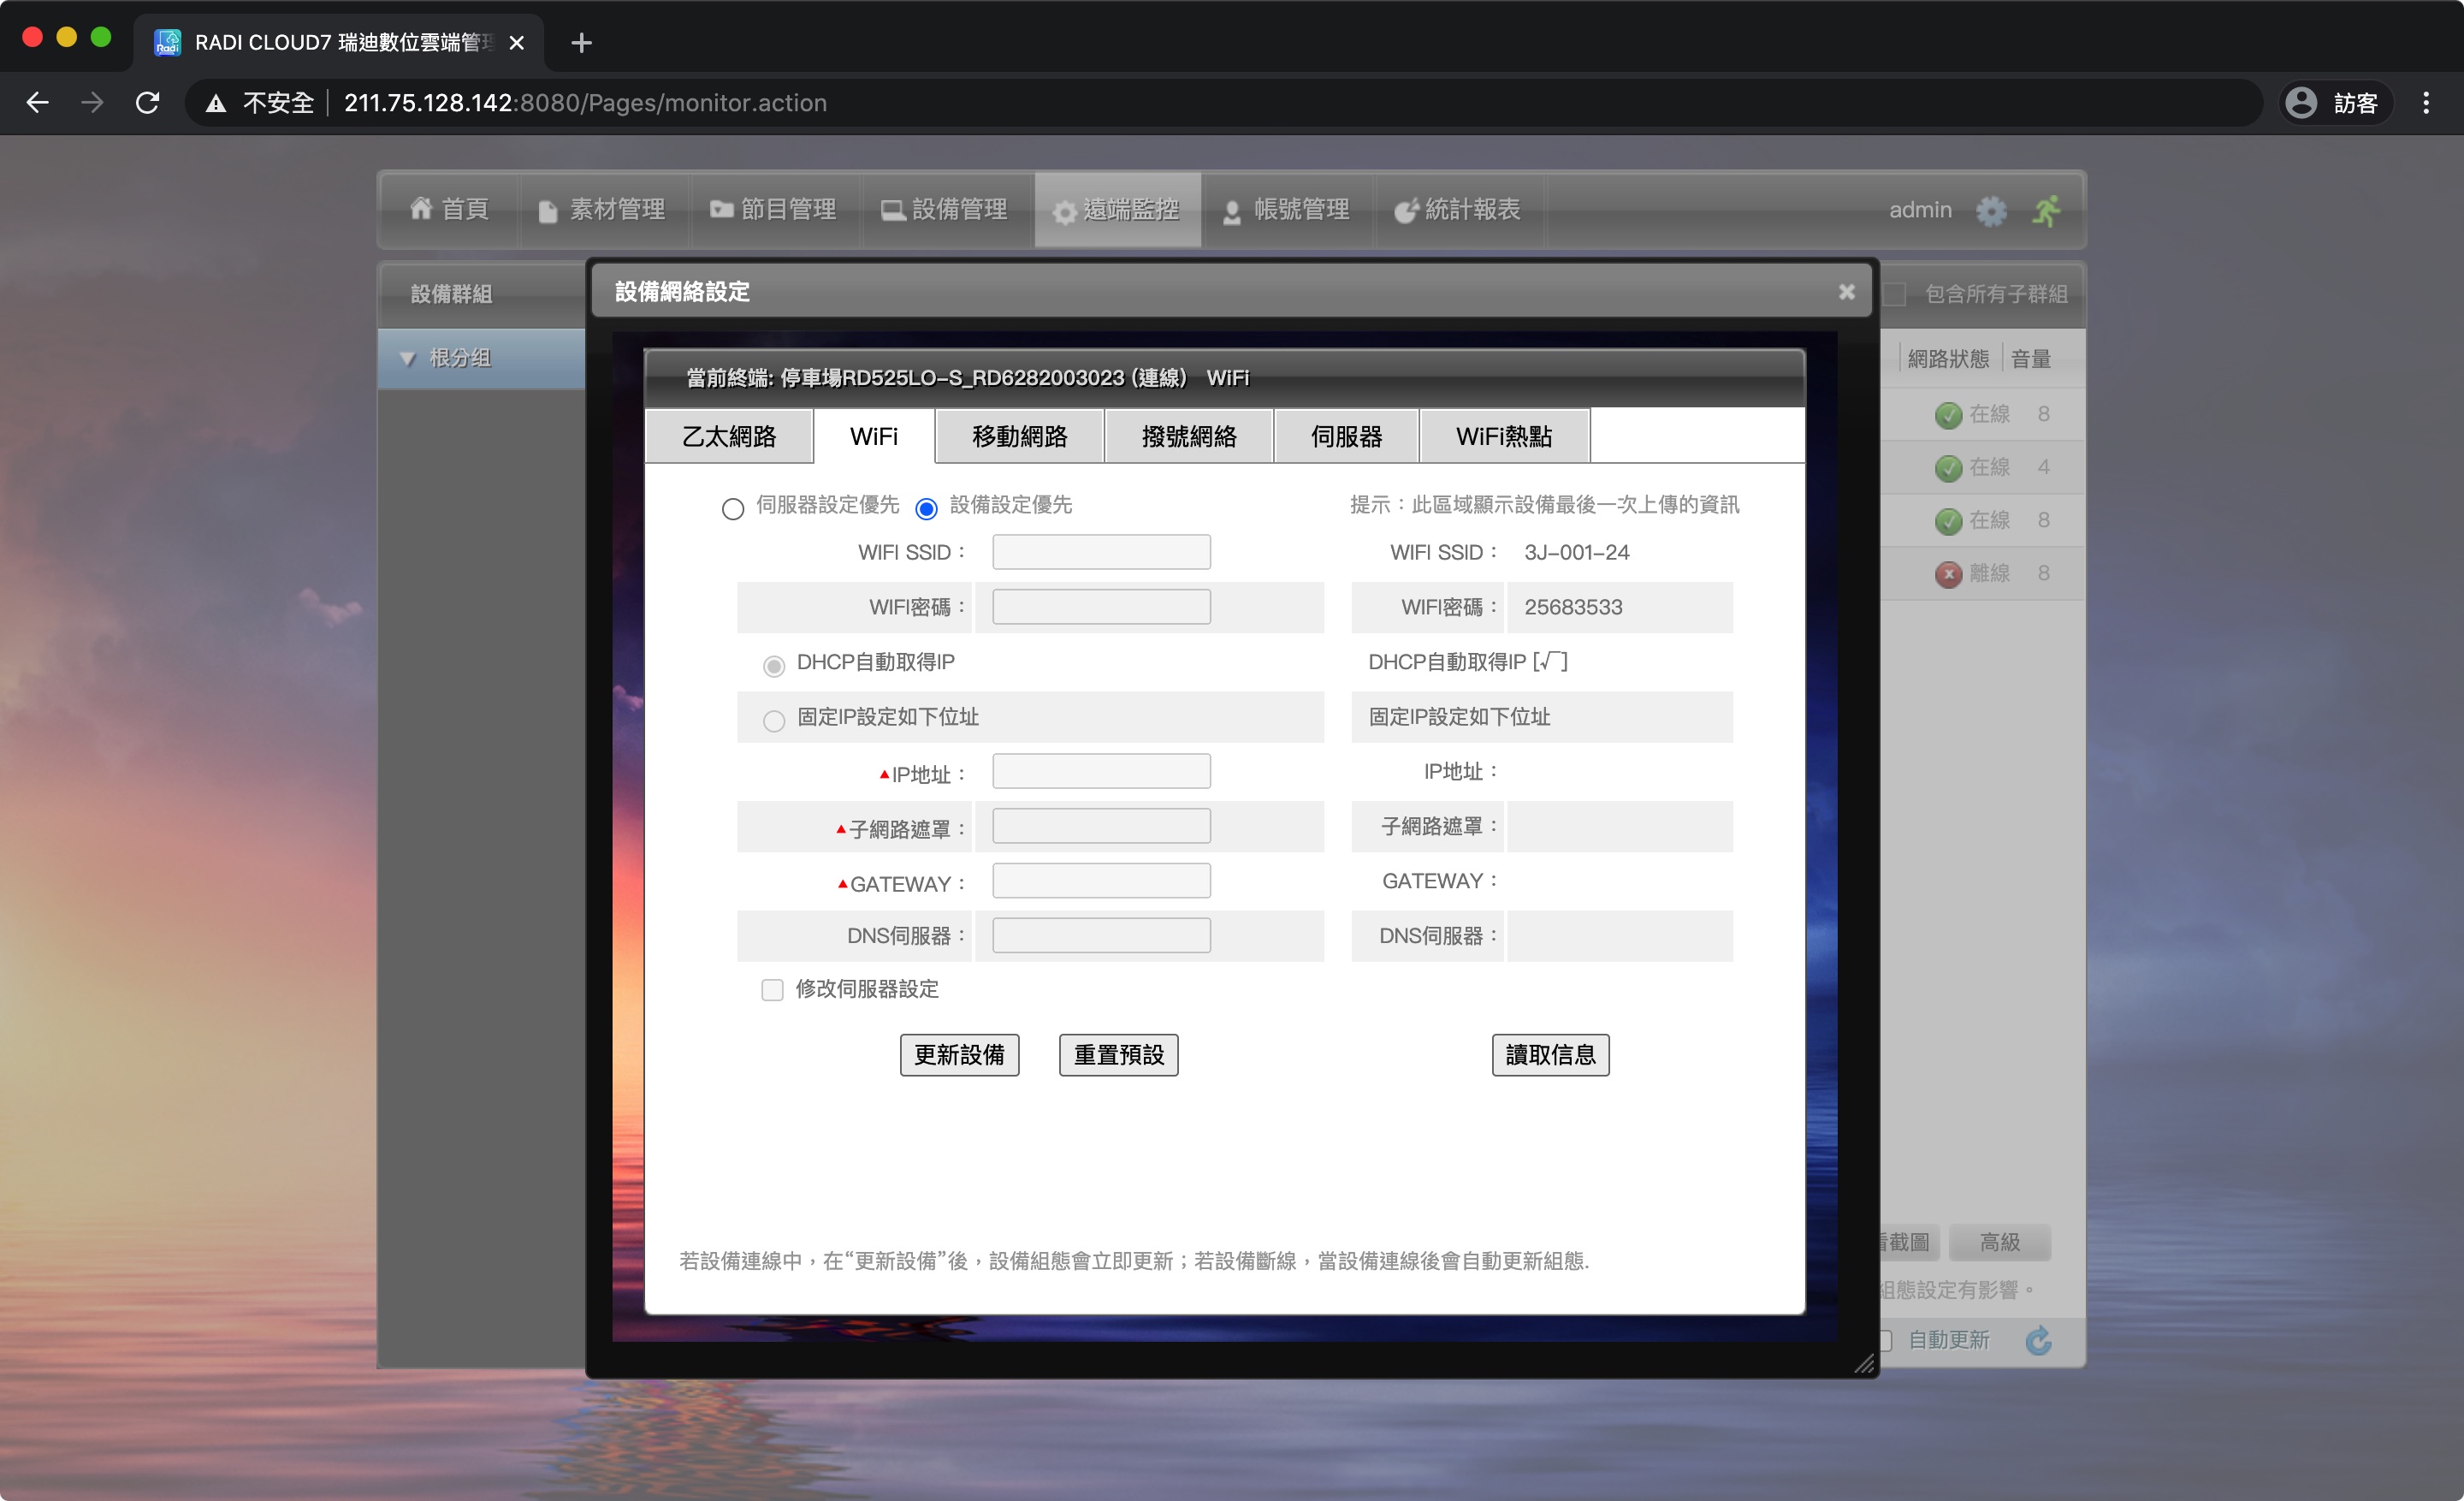Viewport: 2464px width, 1501px height.
Task: Switch to the WiFi熱點 tab
Action: pyautogui.click(x=1504, y=436)
